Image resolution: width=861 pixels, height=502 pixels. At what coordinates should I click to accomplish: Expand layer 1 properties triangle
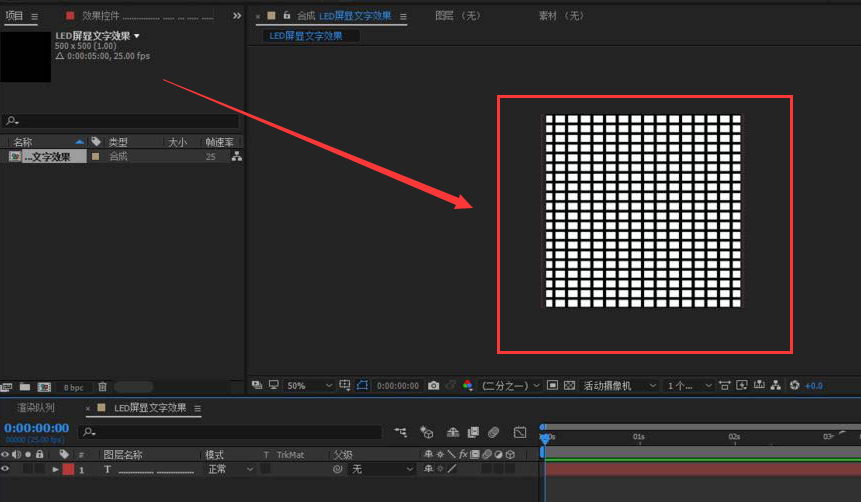coord(56,469)
